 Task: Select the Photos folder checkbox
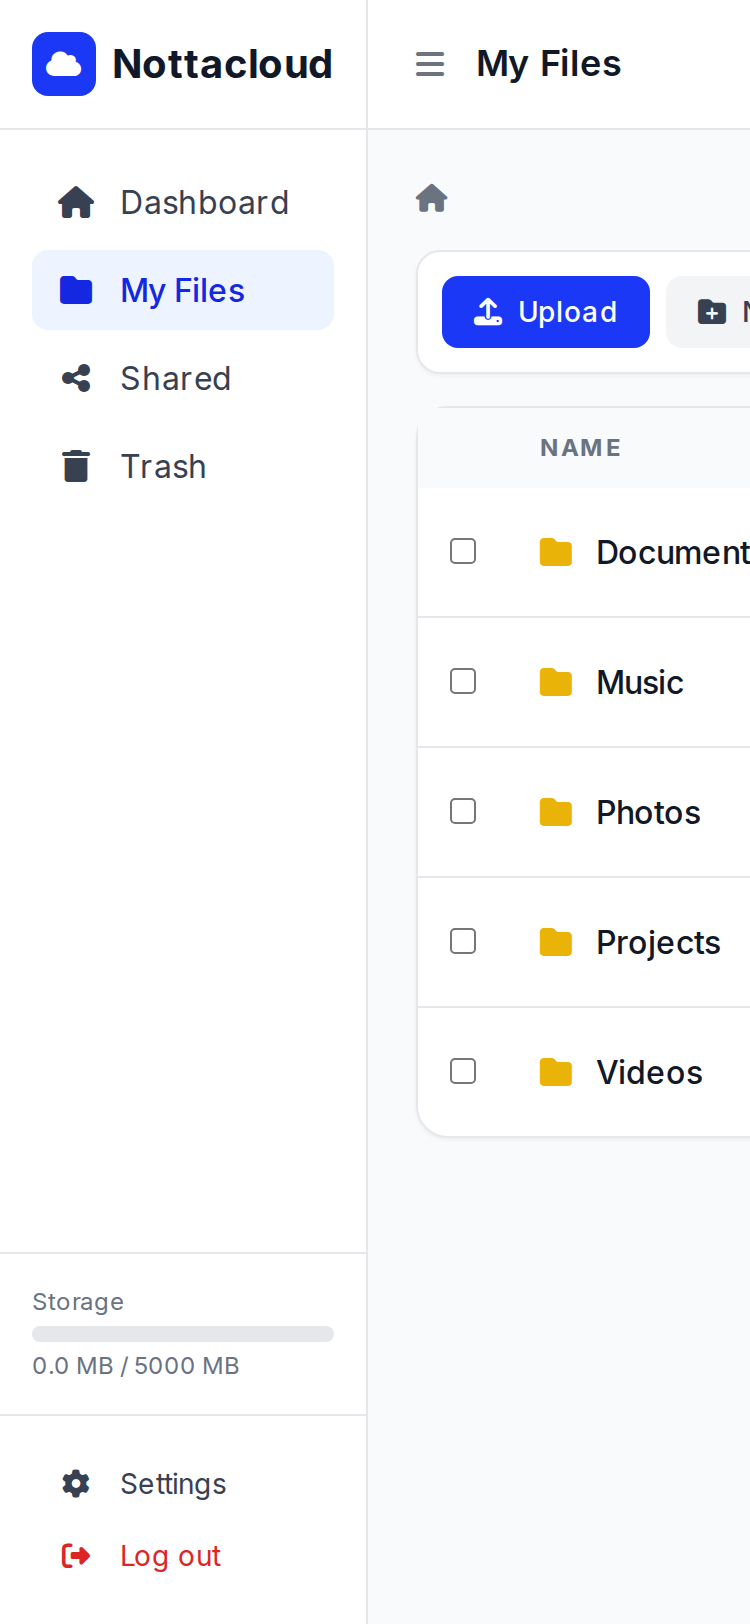pos(463,811)
